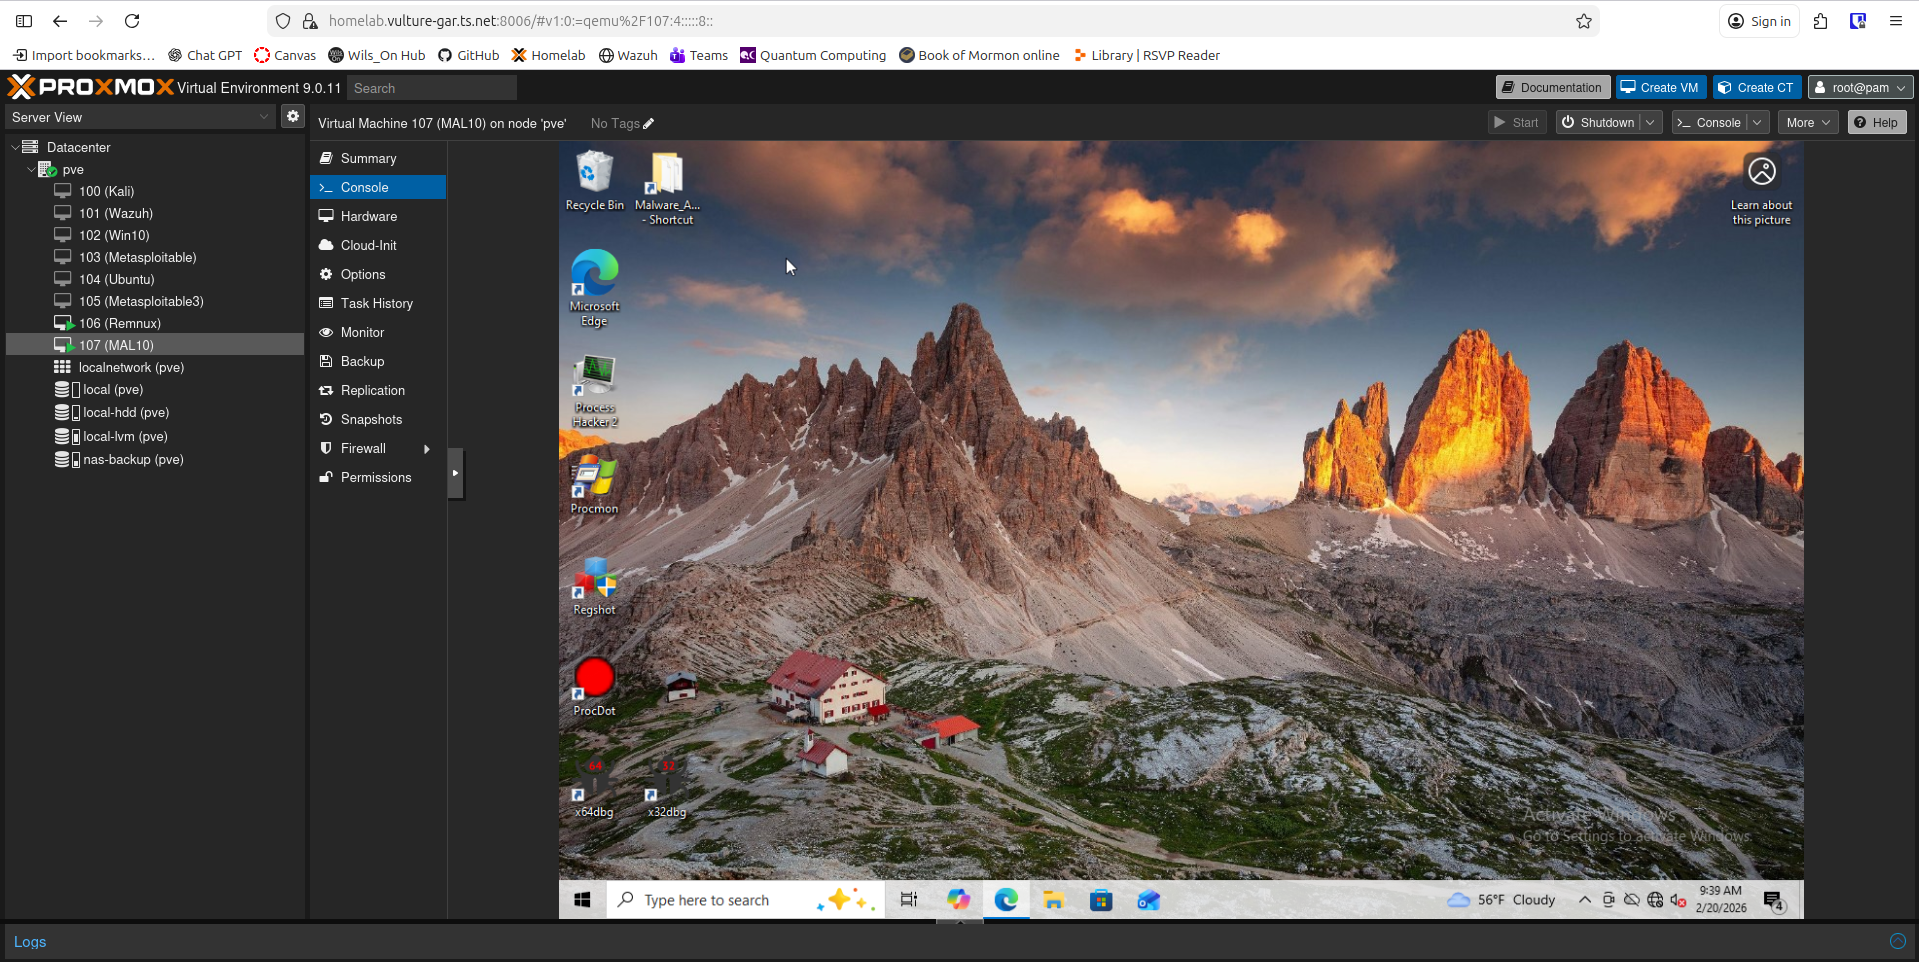1919x962 pixels.
Task: Click Sign in in the browser
Action: (1760, 21)
